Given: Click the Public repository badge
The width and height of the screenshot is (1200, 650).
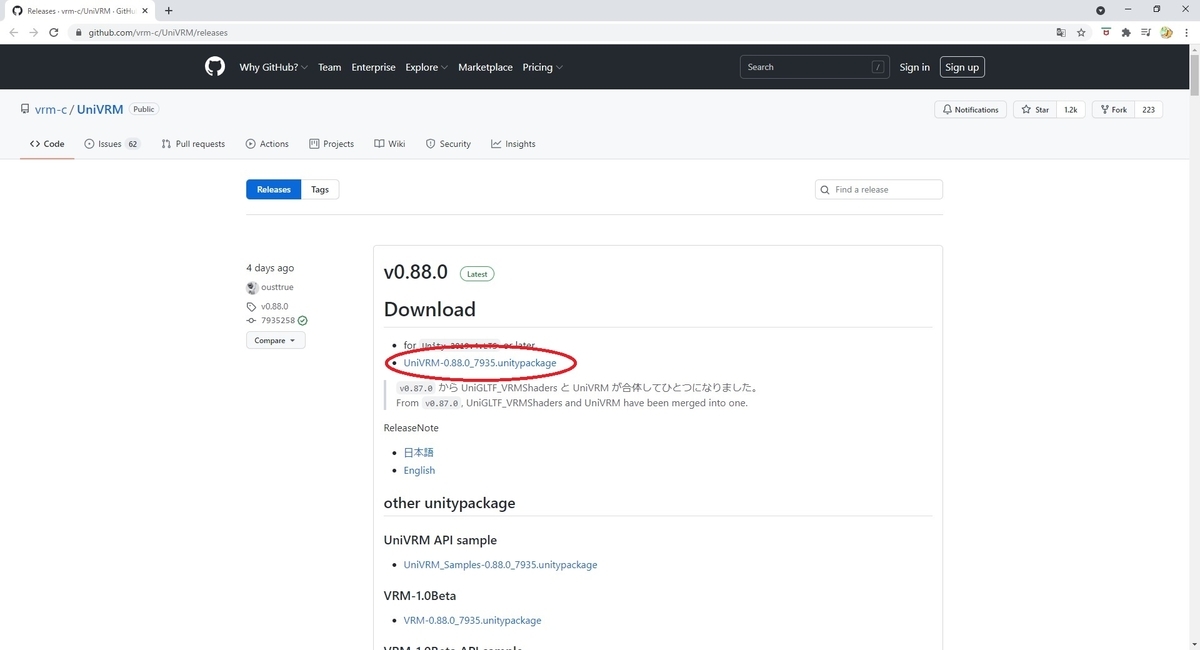Looking at the screenshot, I should tap(144, 109).
